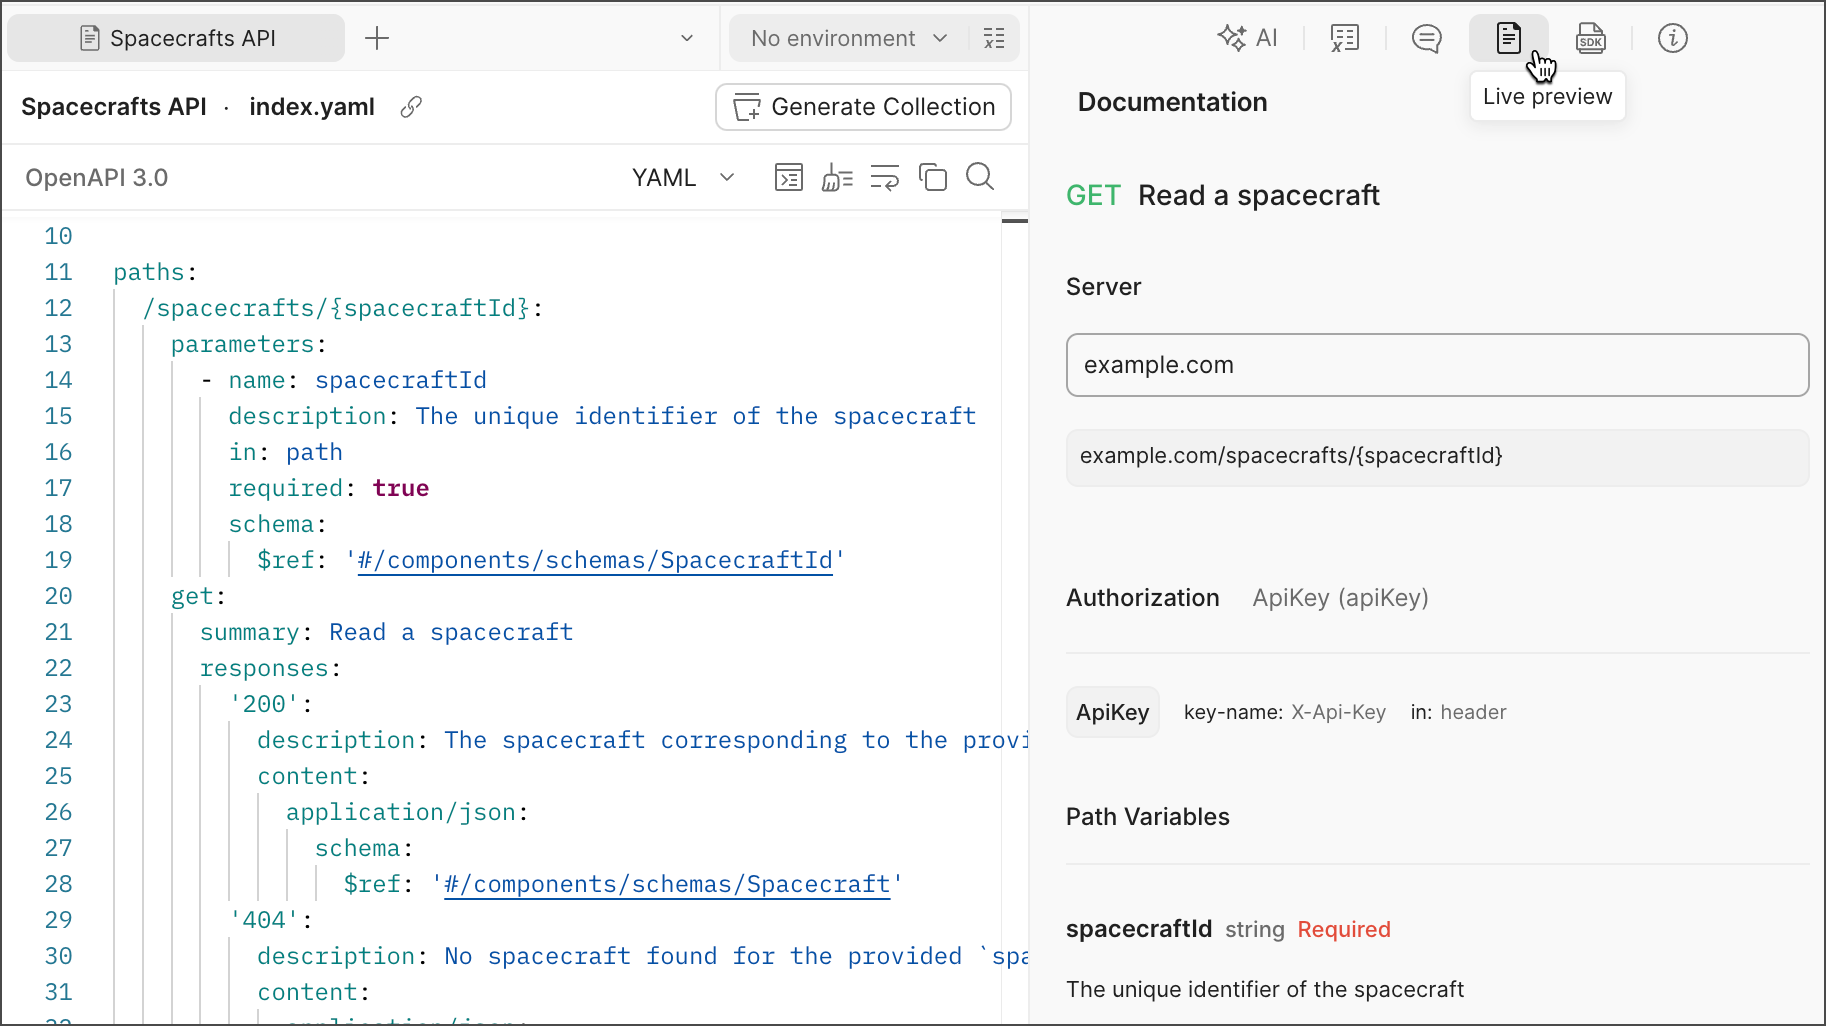
Task: Click the Generate Collection button
Action: click(x=863, y=107)
